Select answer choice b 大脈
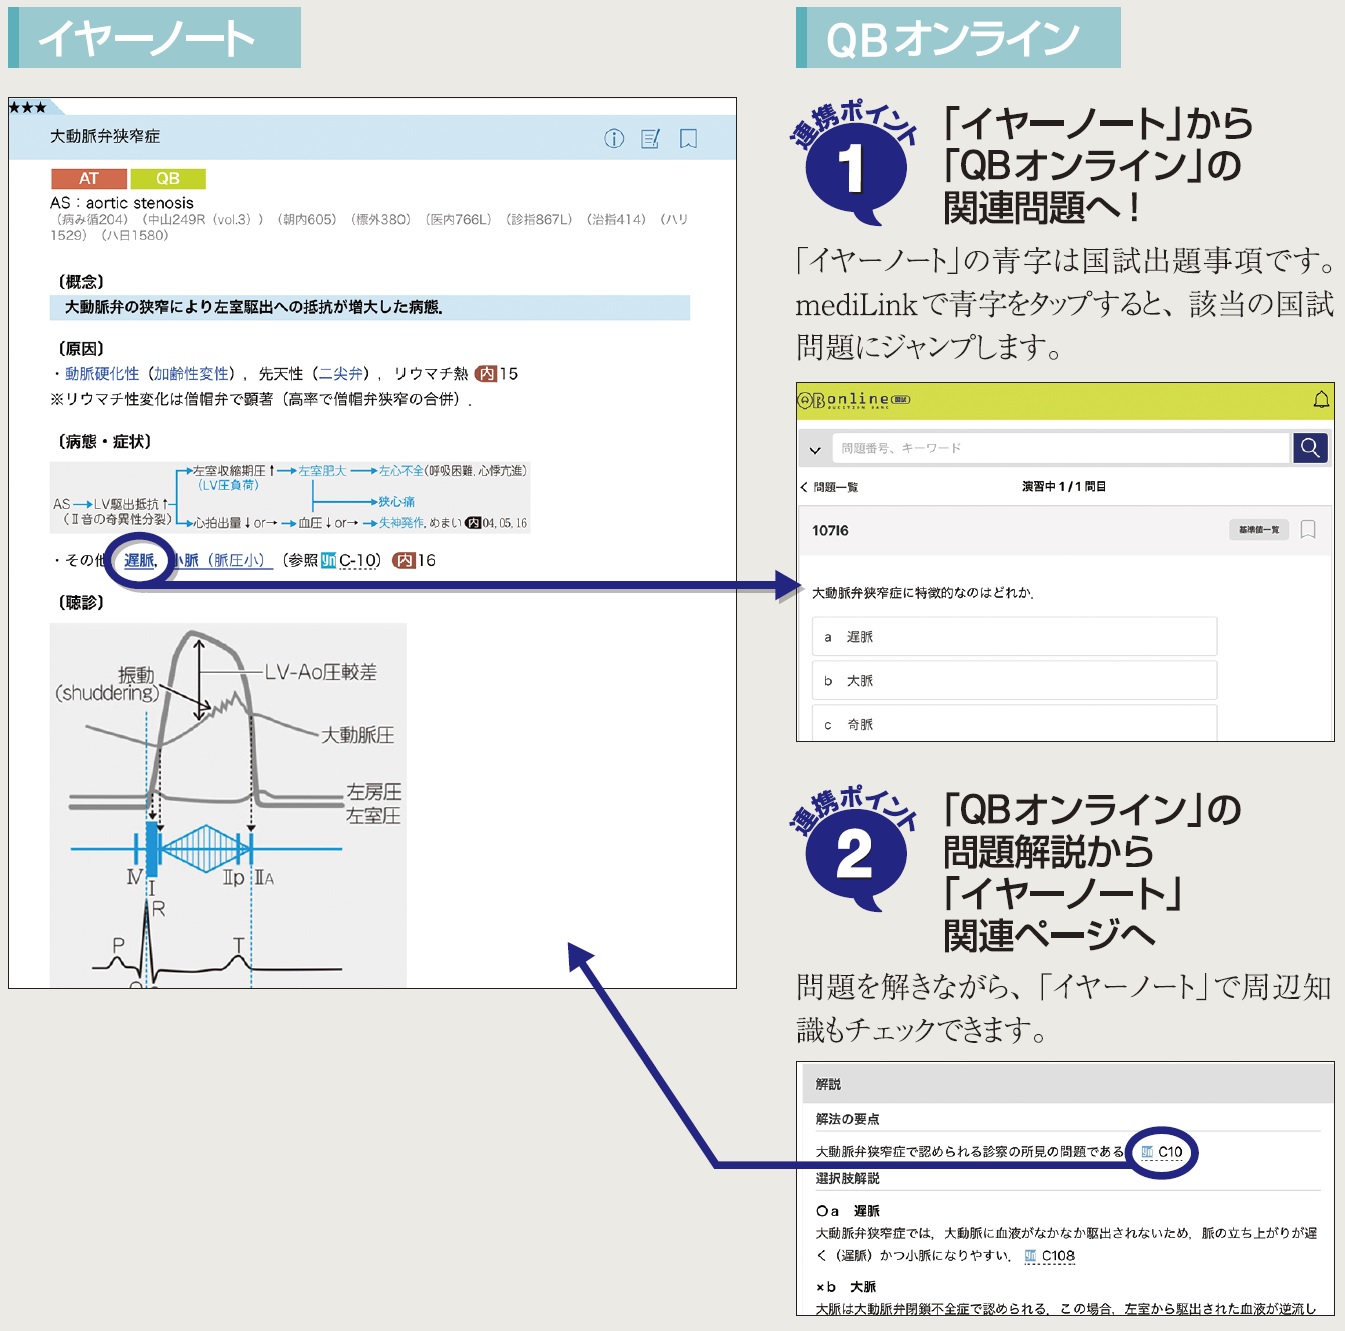1345x1331 pixels. 1013,680
